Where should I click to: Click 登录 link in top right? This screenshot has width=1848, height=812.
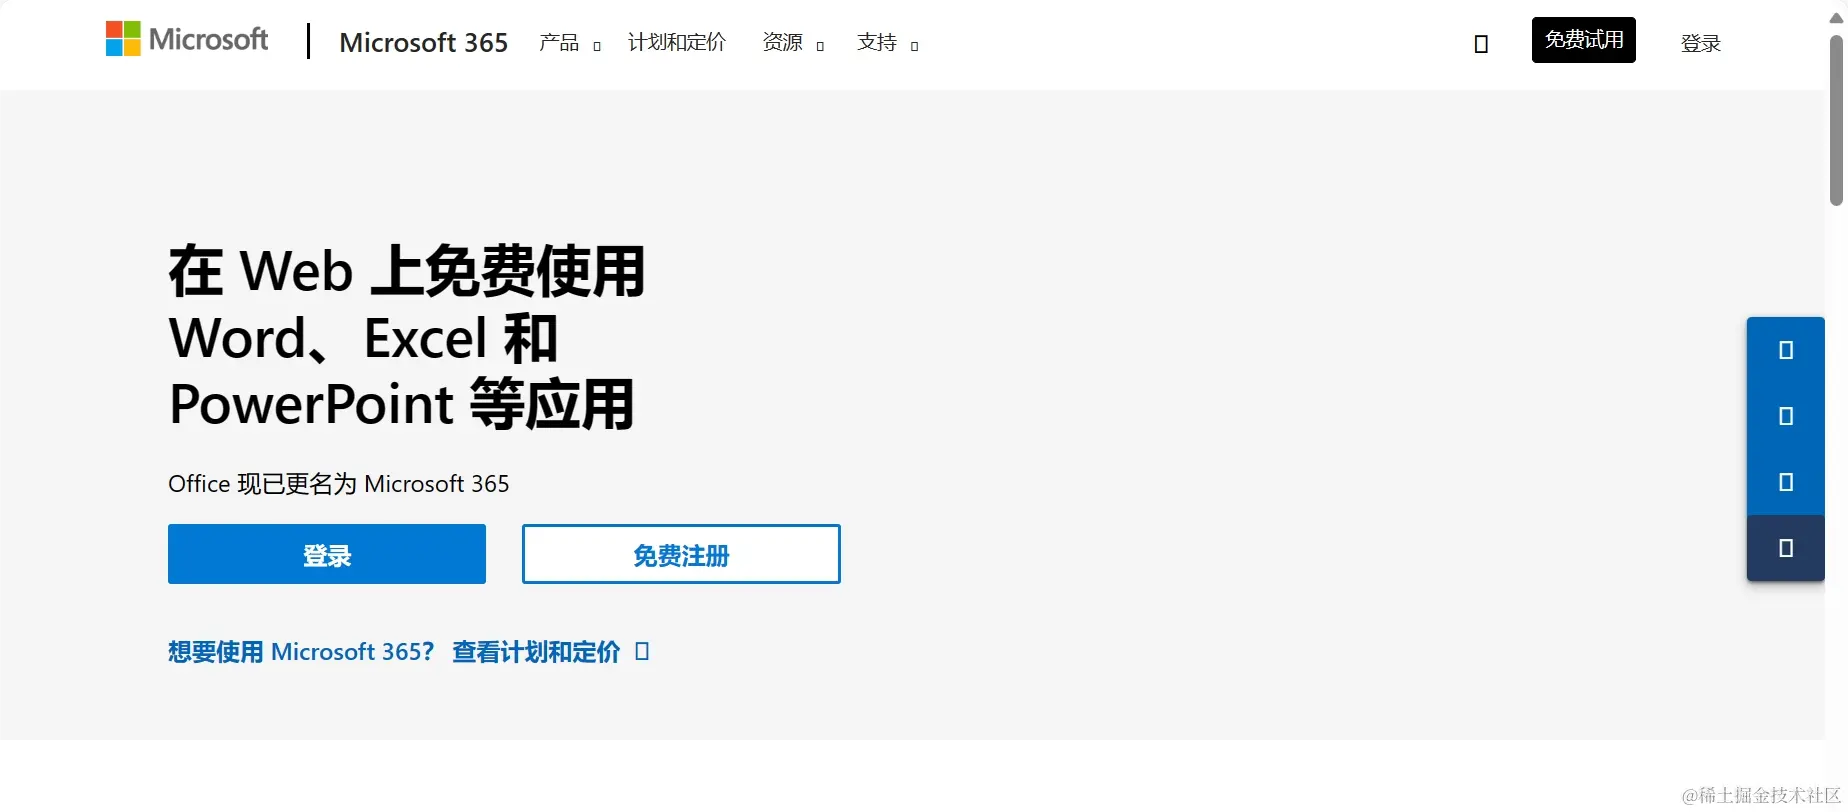click(x=1701, y=43)
